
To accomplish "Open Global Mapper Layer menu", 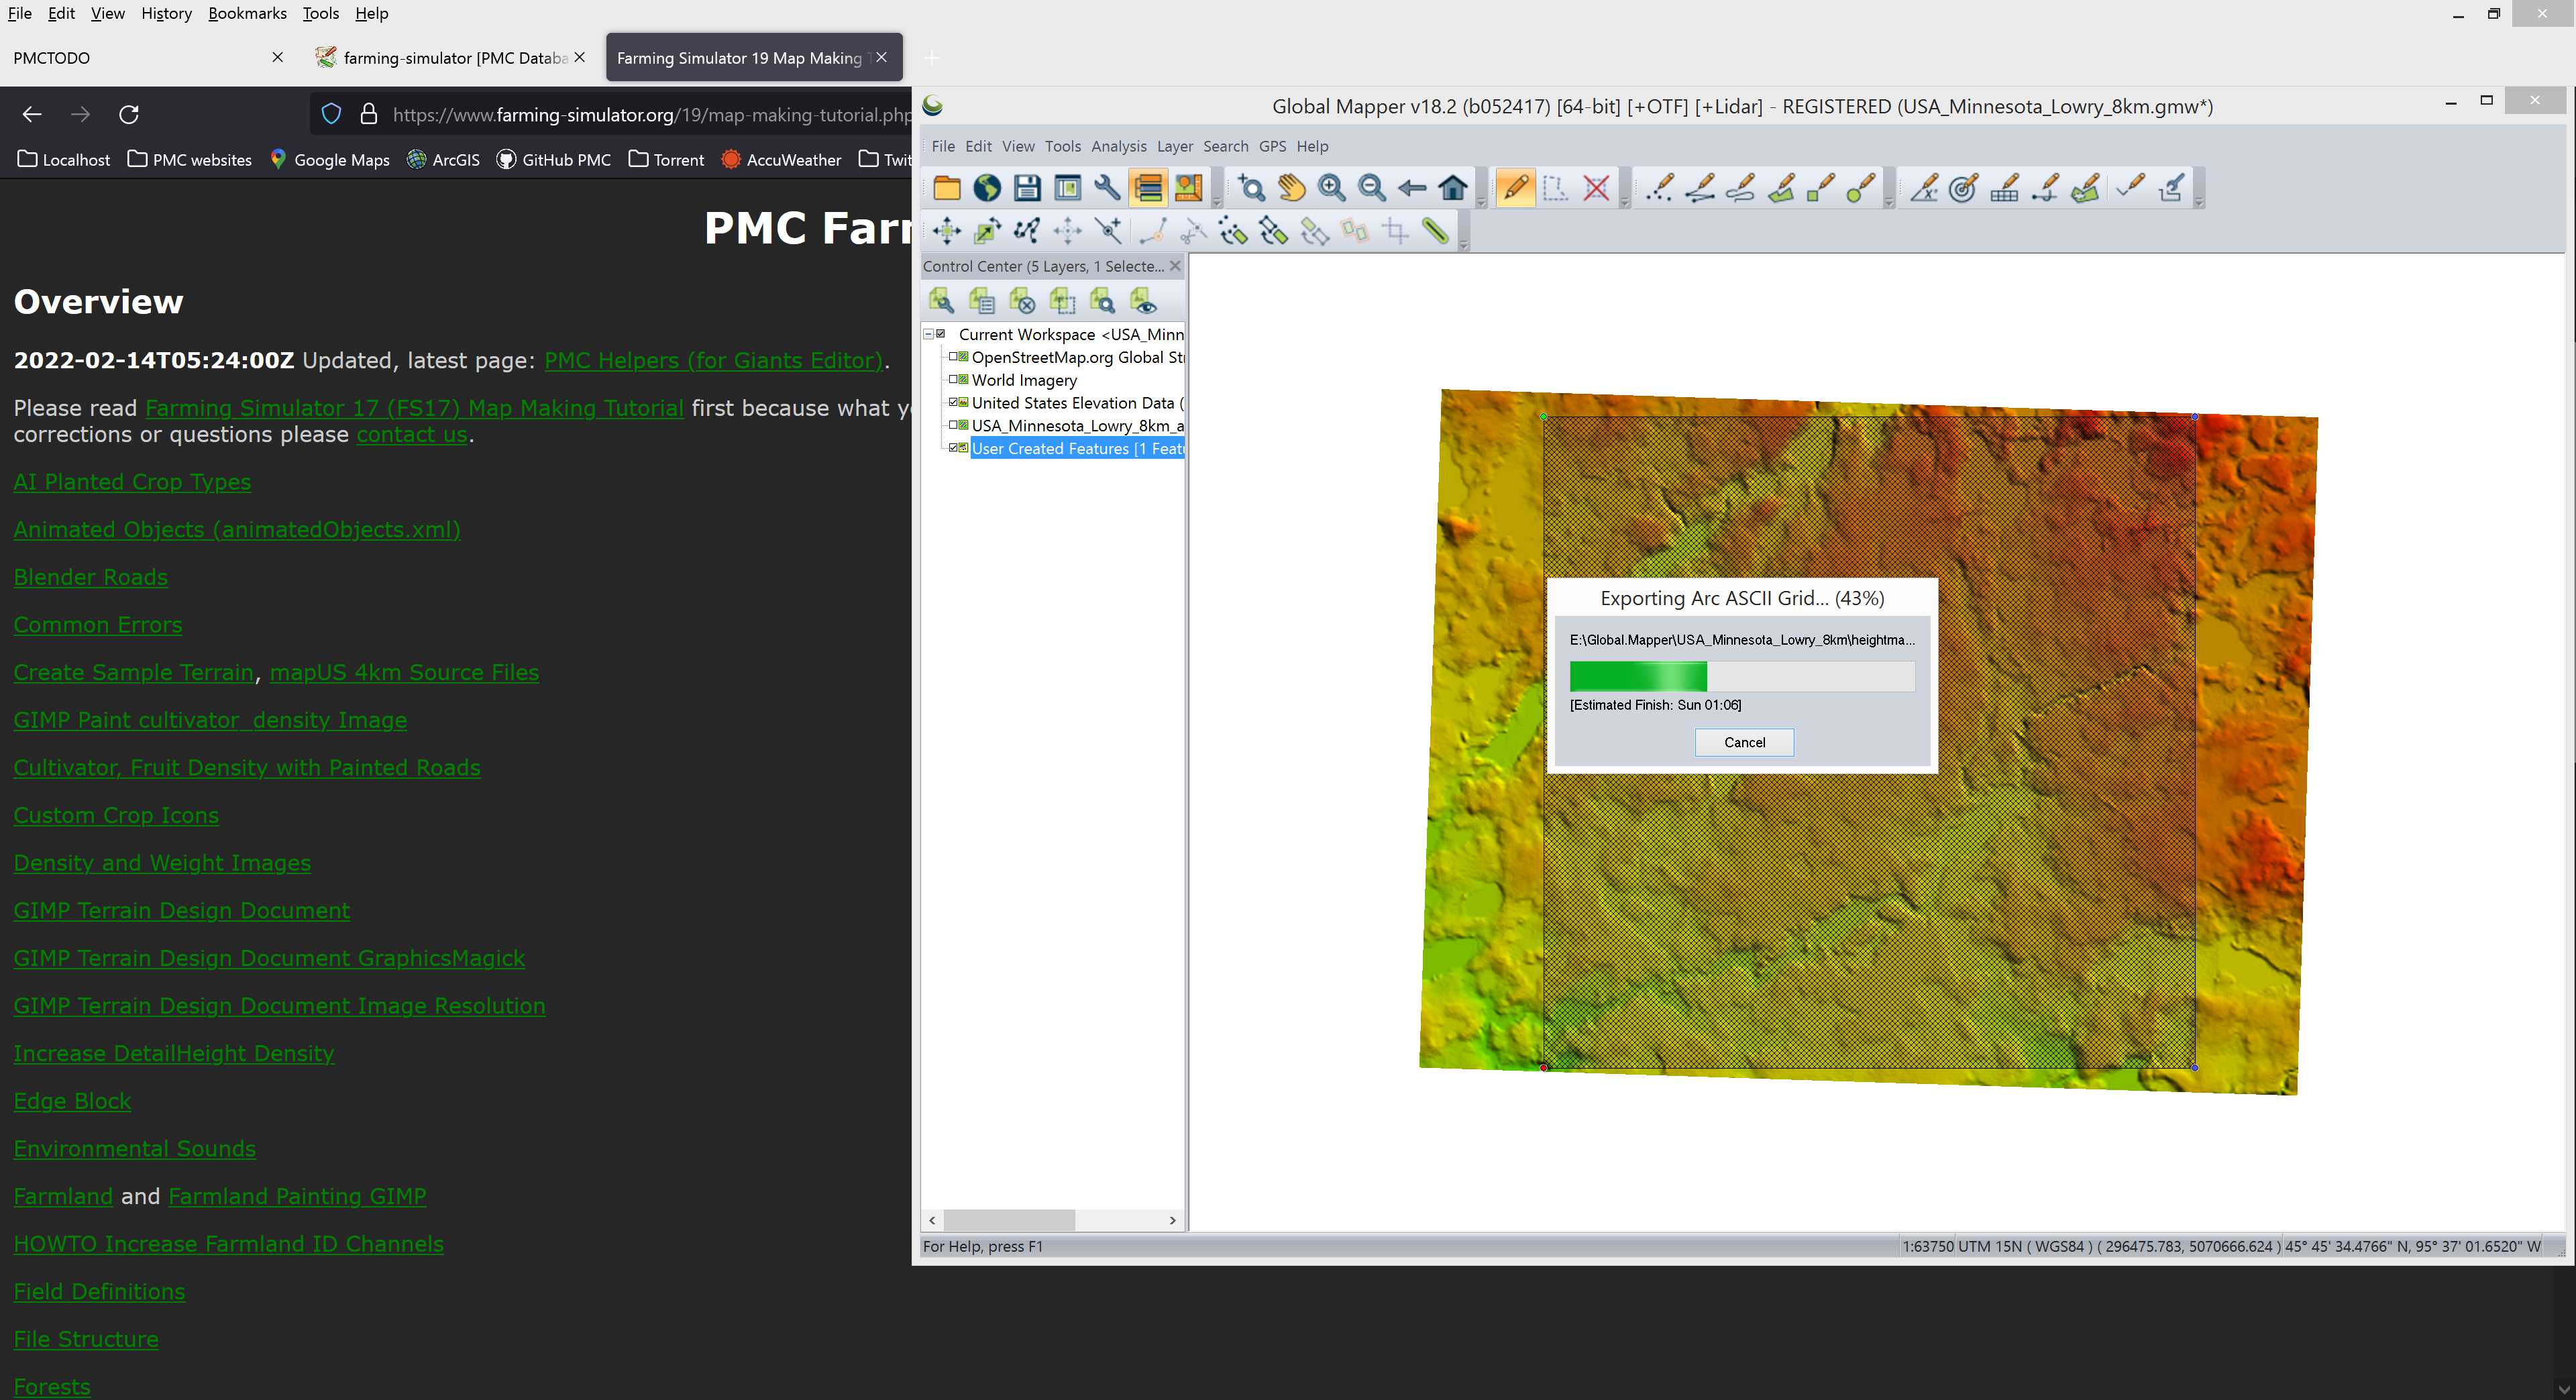I will point(1175,146).
